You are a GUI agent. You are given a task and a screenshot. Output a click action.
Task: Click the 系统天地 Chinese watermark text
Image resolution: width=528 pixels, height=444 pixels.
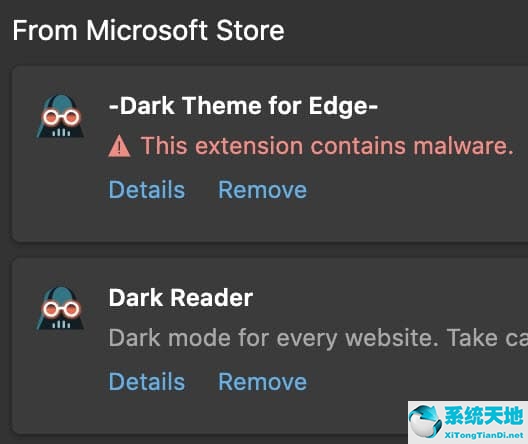click(x=484, y=416)
